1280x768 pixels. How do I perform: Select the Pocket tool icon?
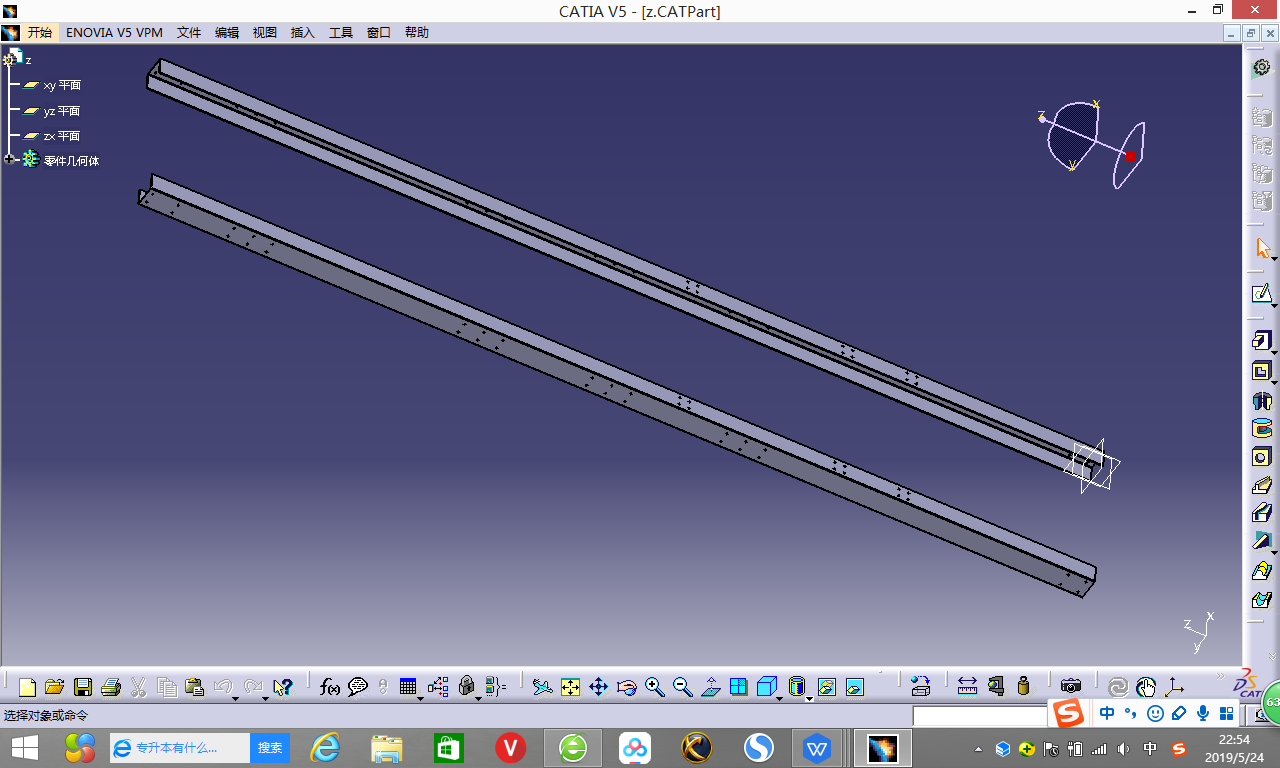1261,371
